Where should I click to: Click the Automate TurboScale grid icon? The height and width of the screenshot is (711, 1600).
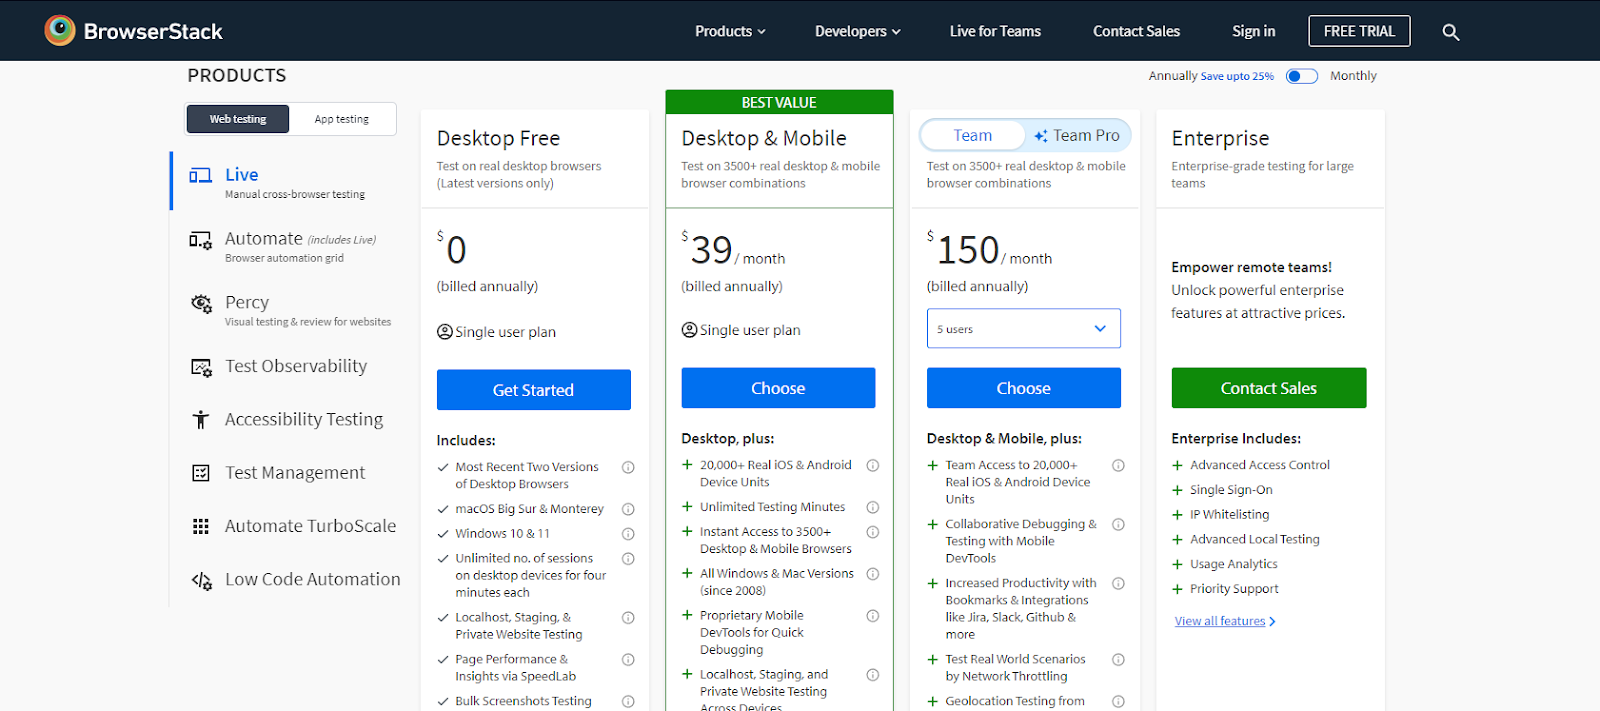(201, 526)
